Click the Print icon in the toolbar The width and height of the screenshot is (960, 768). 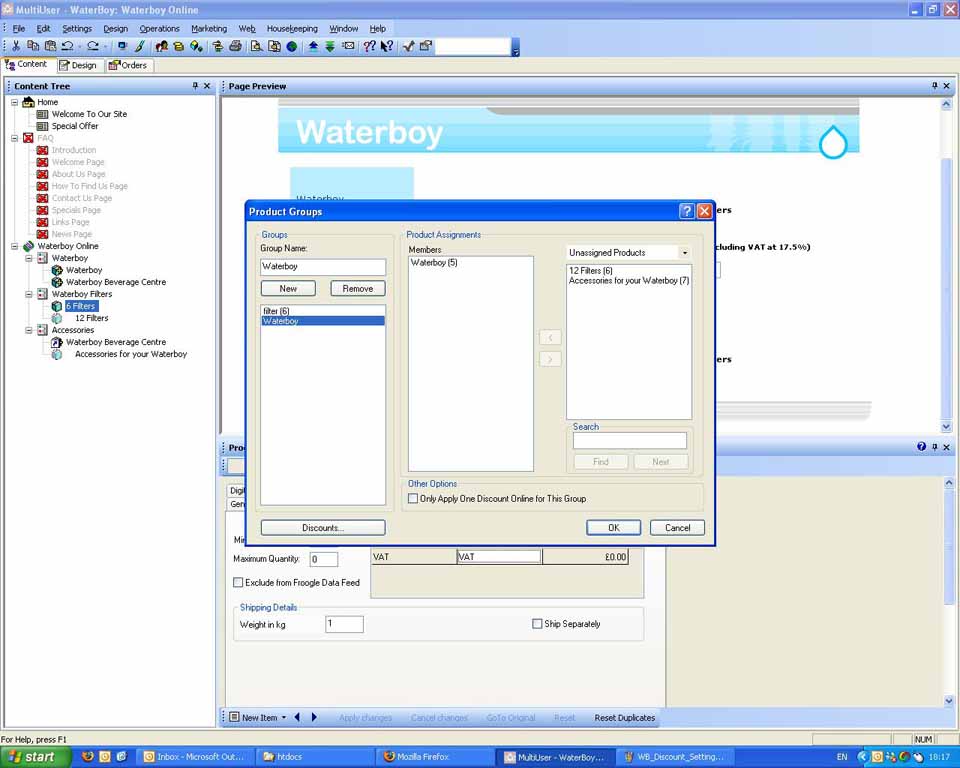(235, 46)
